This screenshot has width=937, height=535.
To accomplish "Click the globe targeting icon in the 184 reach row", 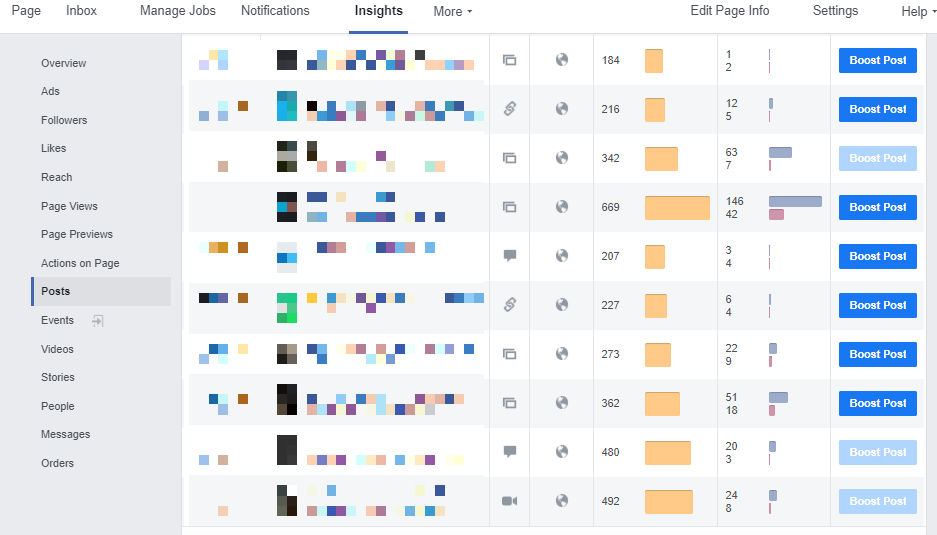I will click(562, 60).
